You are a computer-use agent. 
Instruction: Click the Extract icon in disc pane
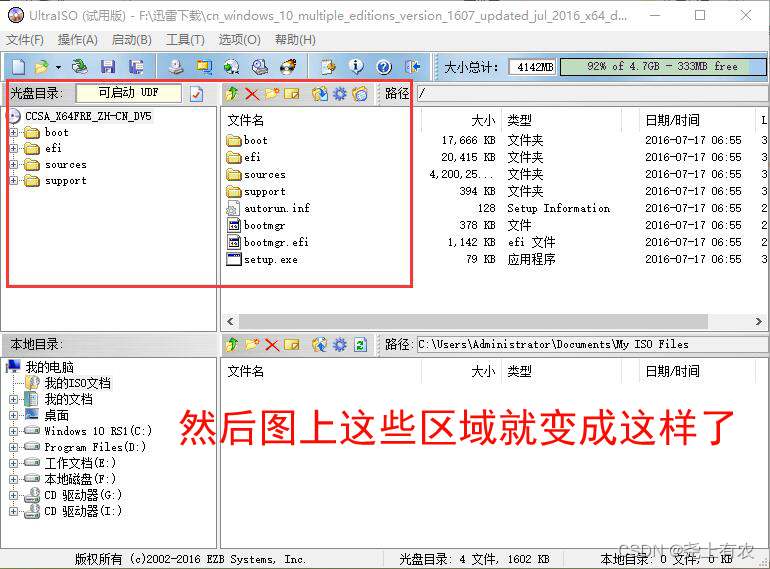click(319, 93)
